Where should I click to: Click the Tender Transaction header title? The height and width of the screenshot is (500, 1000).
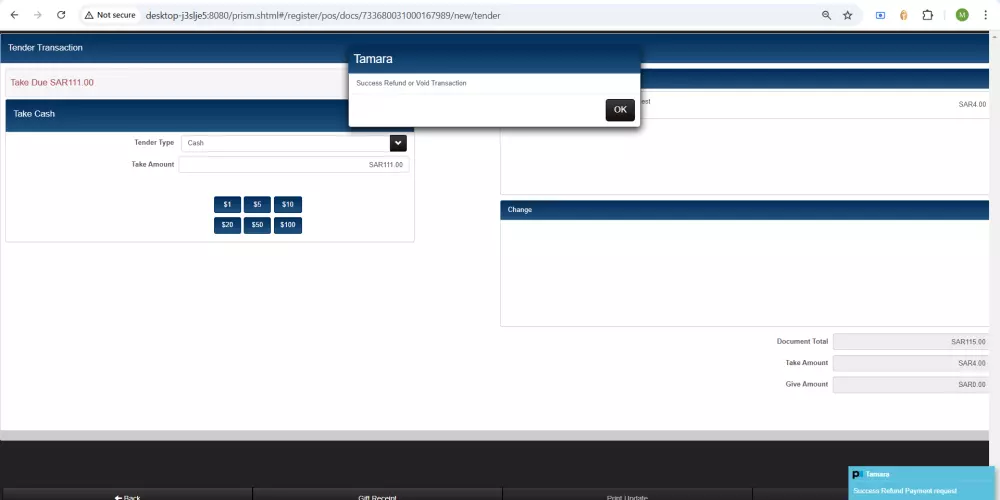click(45, 48)
